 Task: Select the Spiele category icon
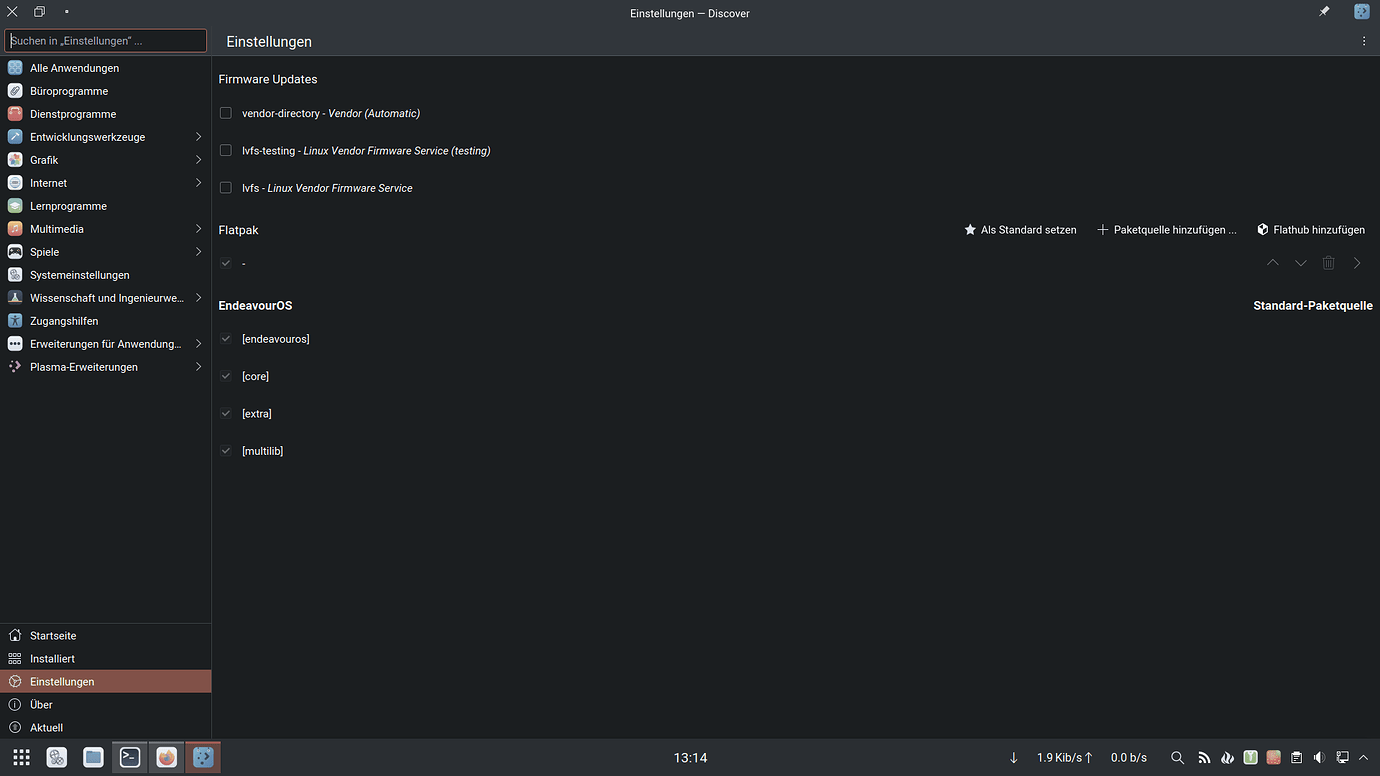(14, 251)
